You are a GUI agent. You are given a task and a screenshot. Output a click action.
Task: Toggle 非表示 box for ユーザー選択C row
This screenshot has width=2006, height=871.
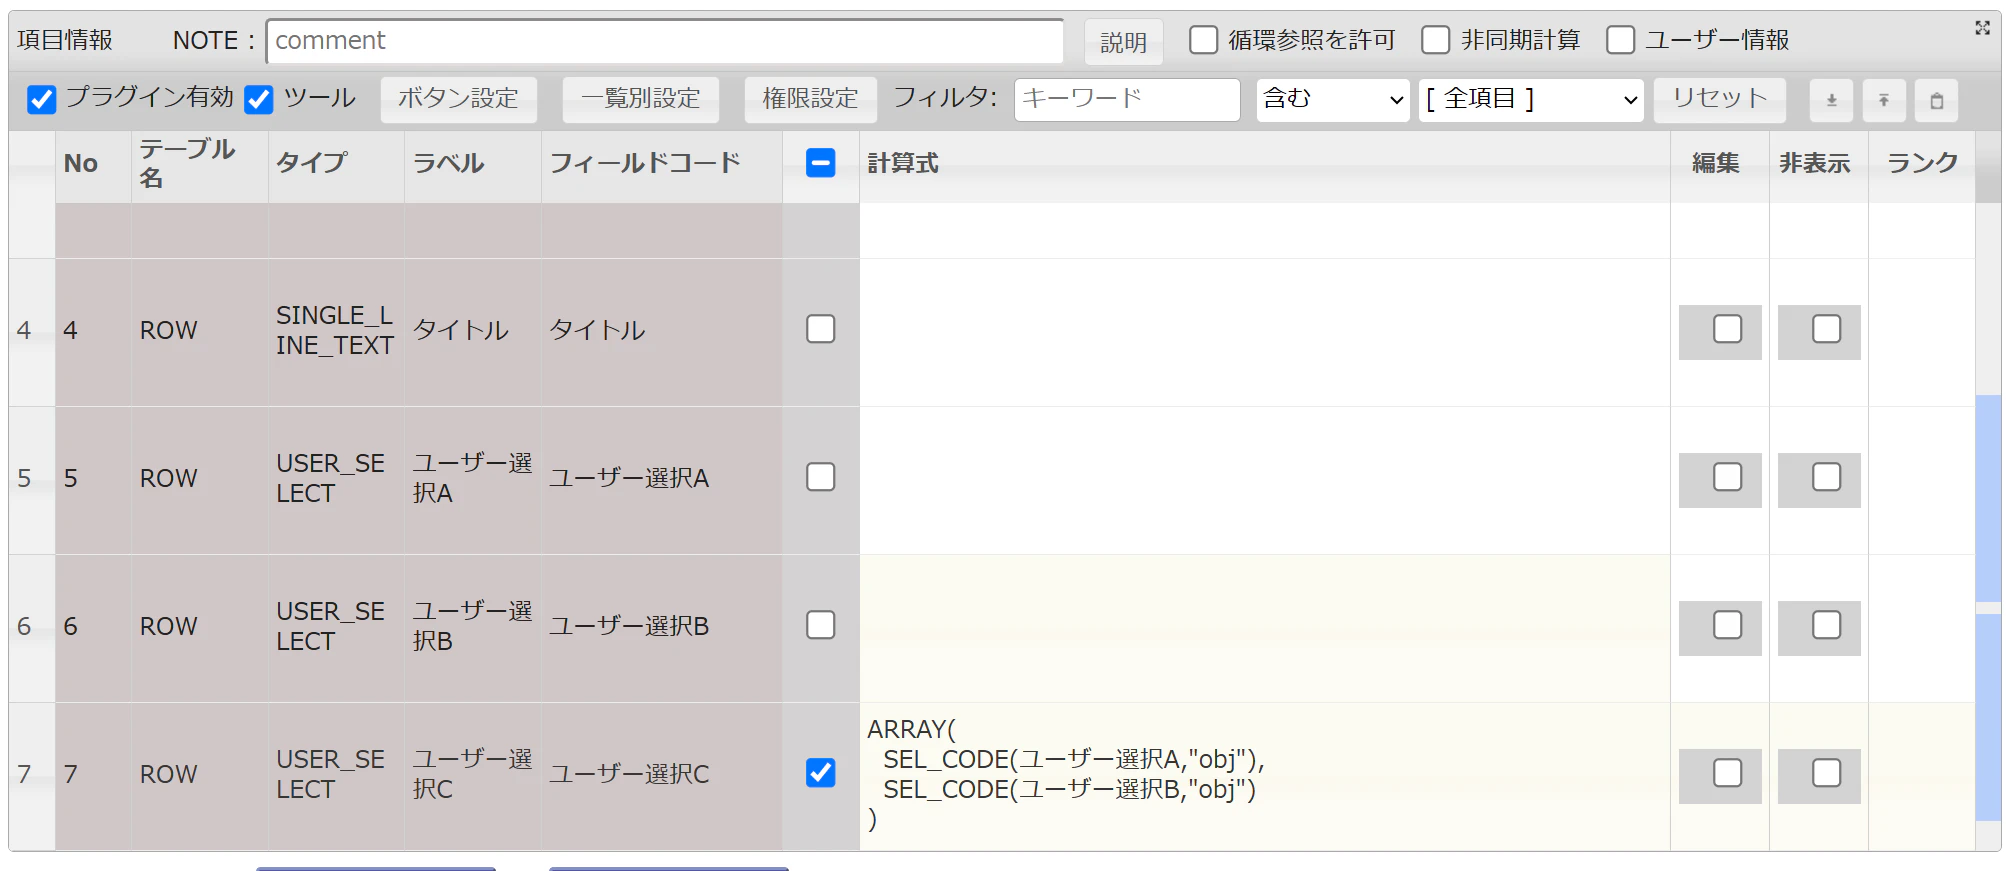coord(1826,773)
